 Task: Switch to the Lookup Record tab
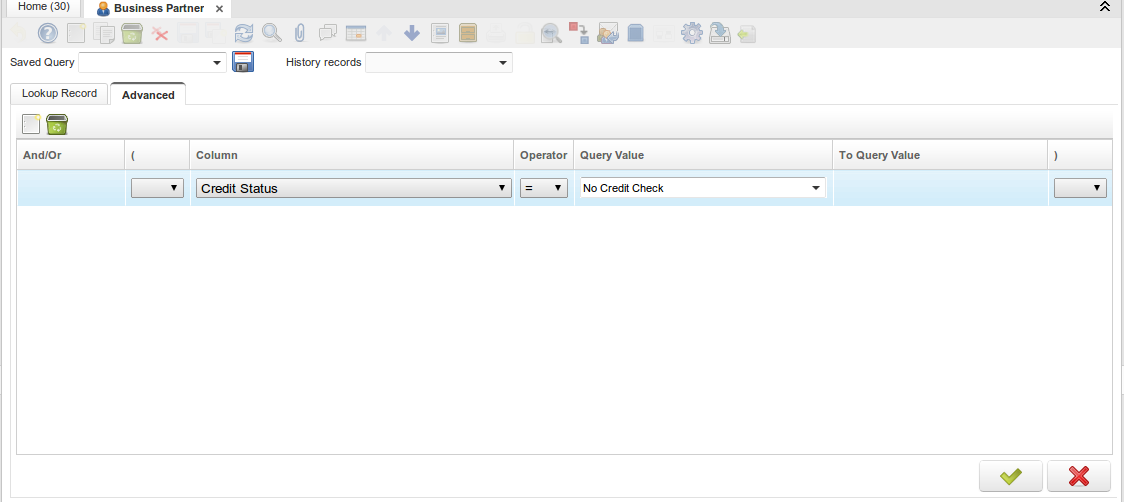click(59, 93)
